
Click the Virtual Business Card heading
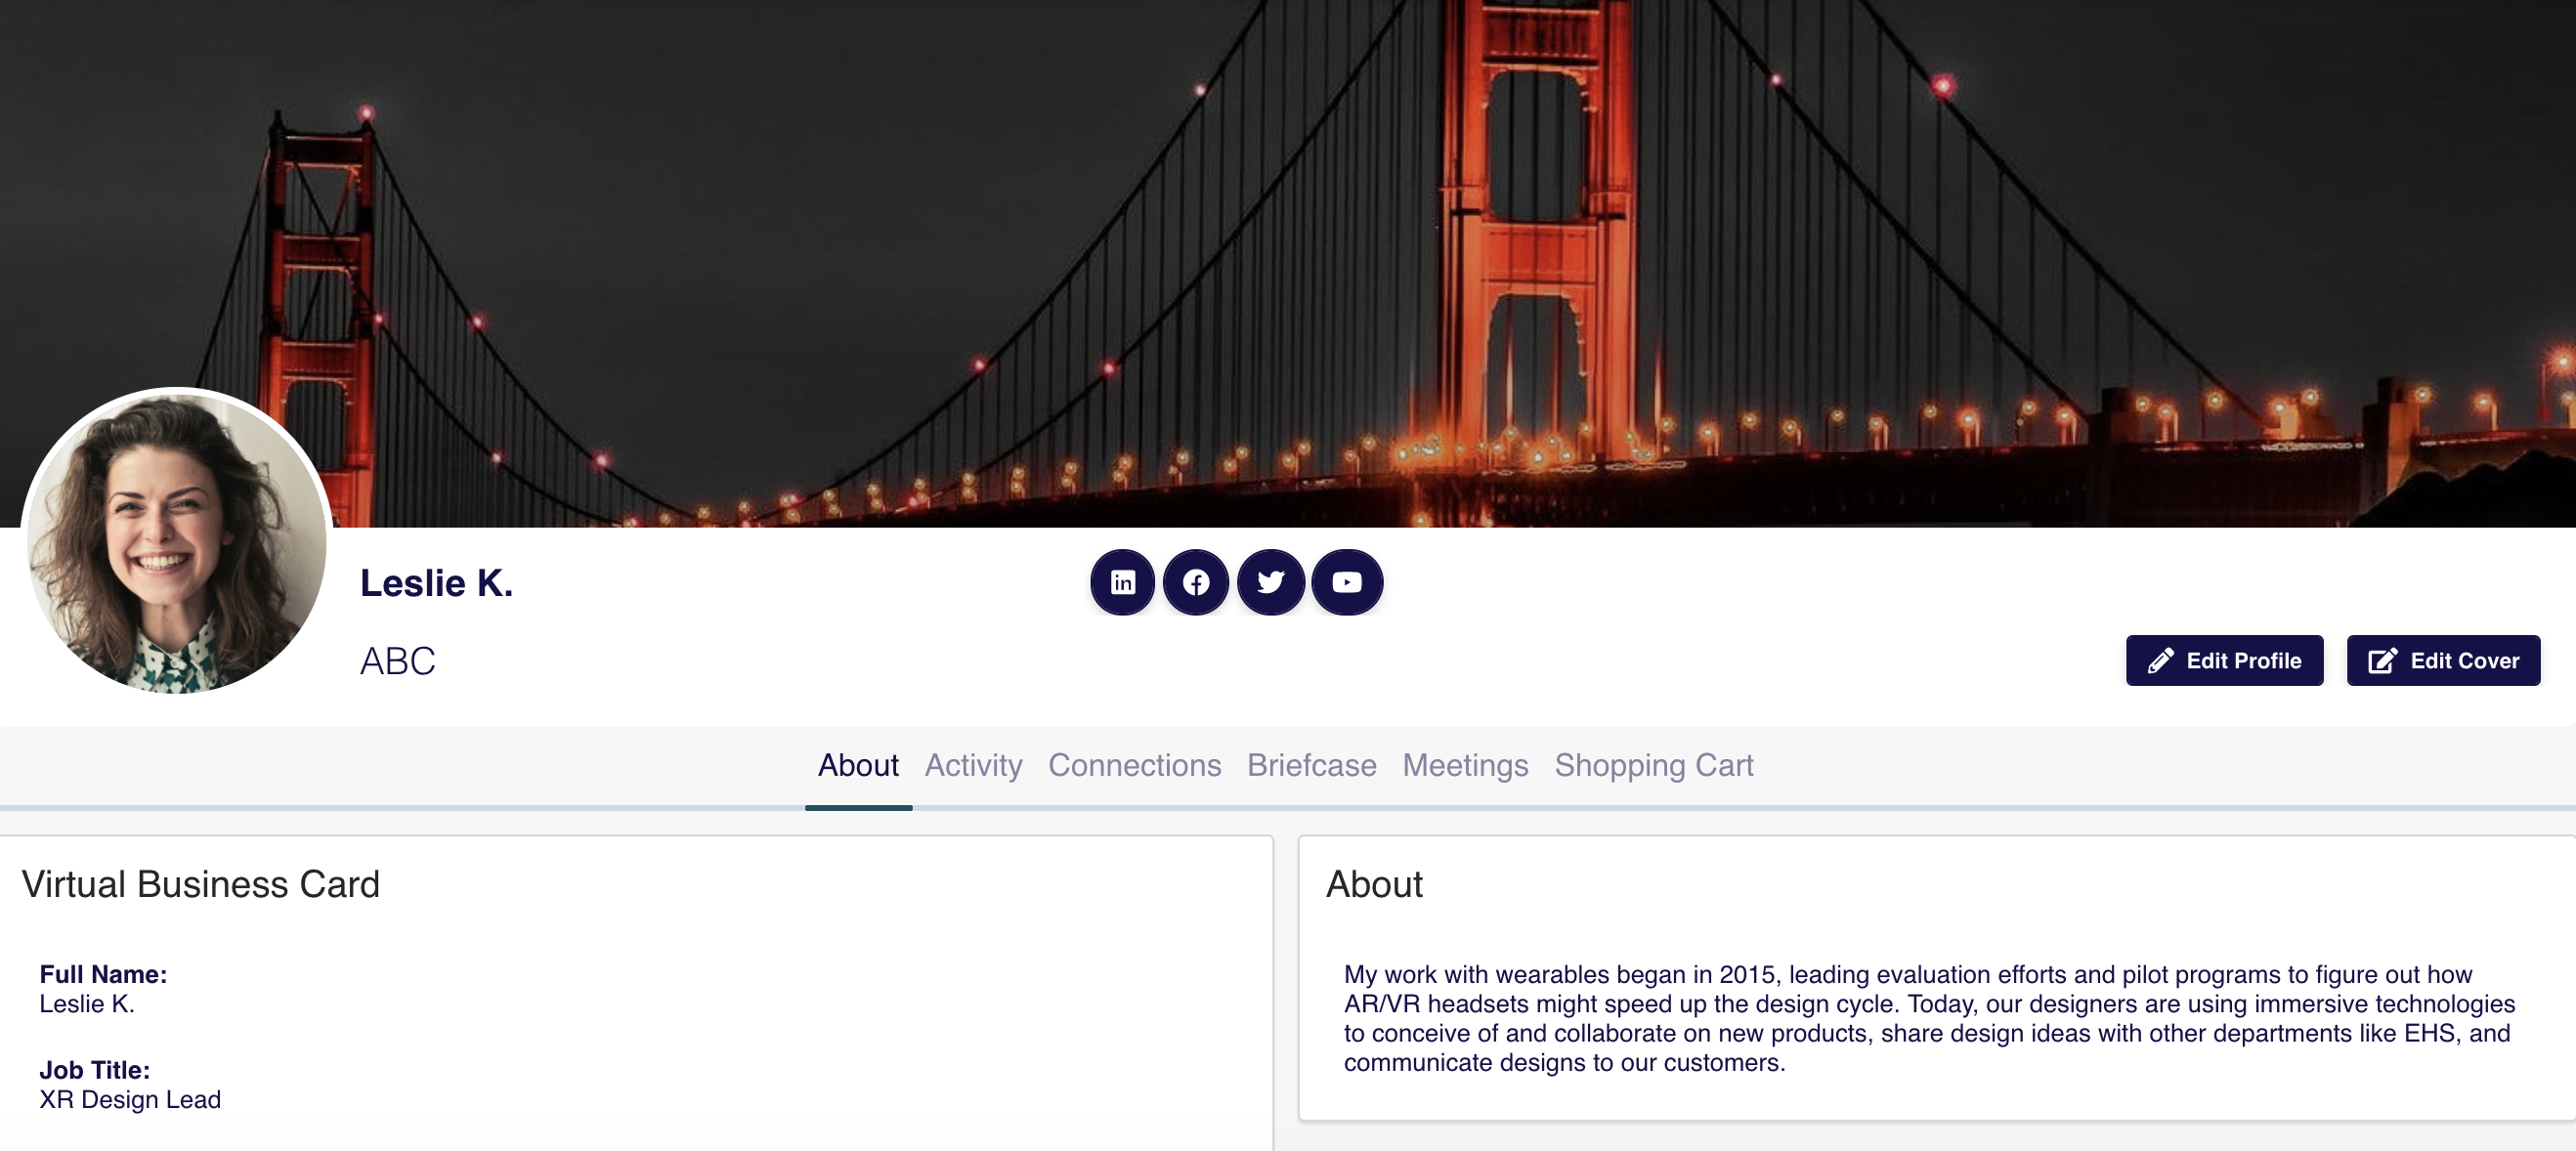pyautogui.click(x=200, y=884)
